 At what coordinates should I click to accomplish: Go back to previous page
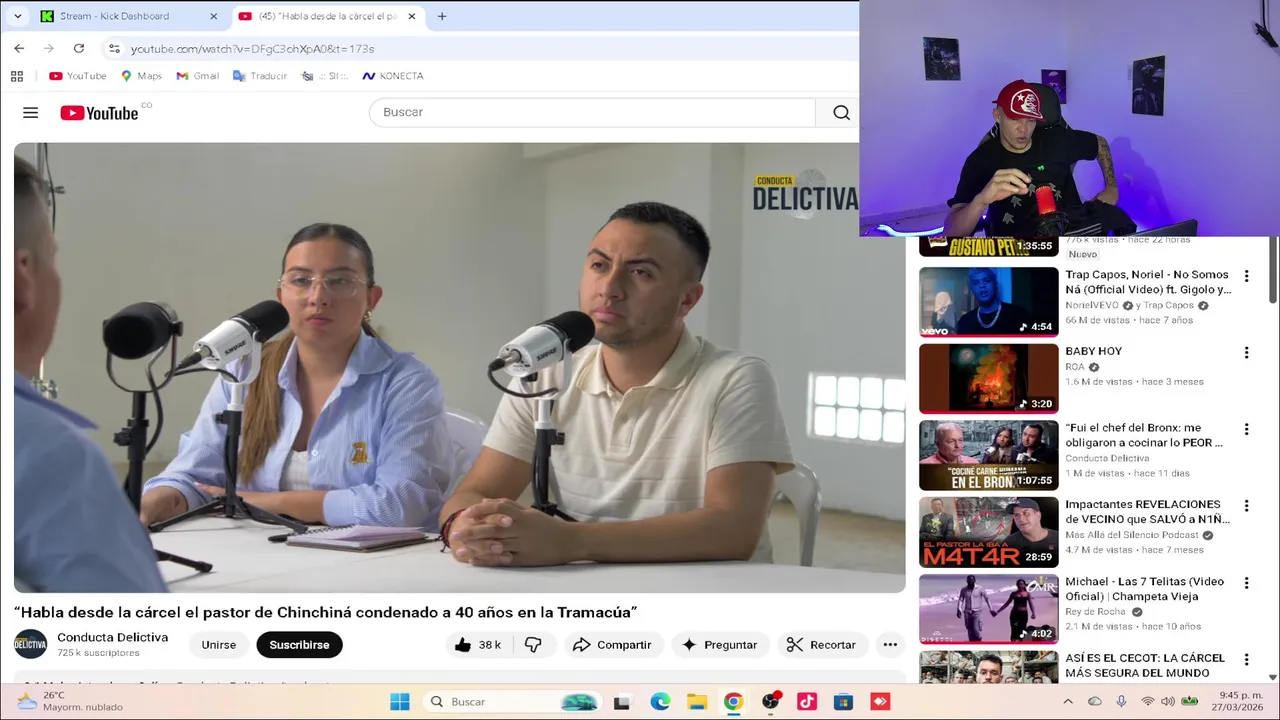[19, 48]
